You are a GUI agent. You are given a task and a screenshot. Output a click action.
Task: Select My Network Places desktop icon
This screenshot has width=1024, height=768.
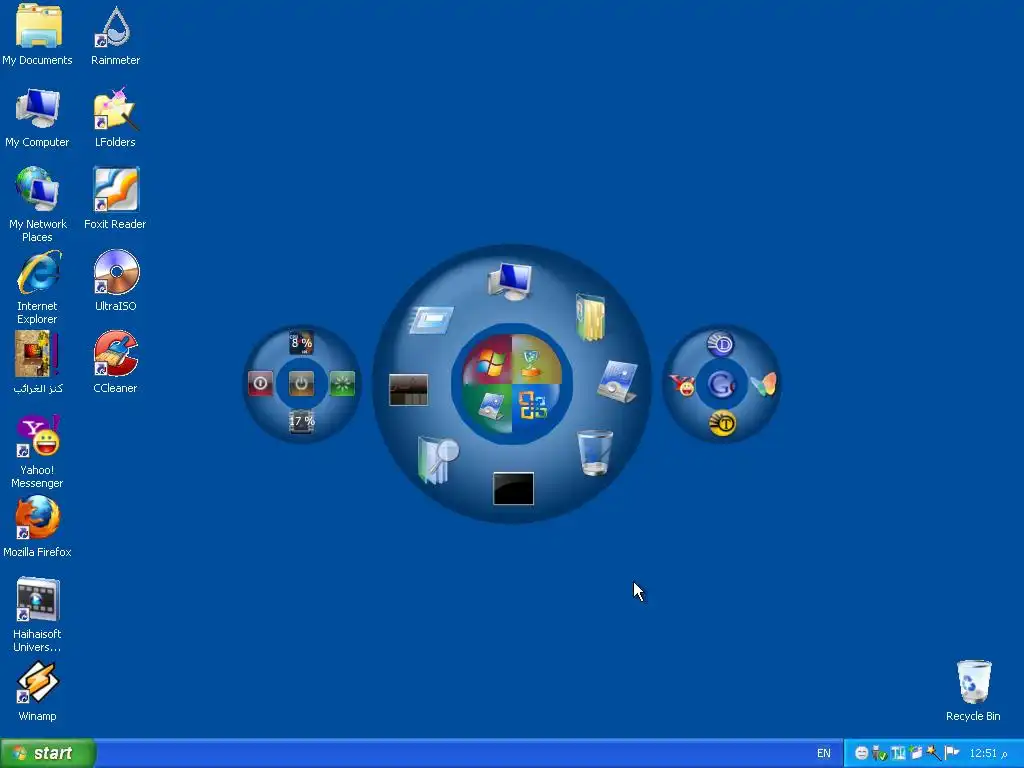pyautogui.click(x=37, y=204)
